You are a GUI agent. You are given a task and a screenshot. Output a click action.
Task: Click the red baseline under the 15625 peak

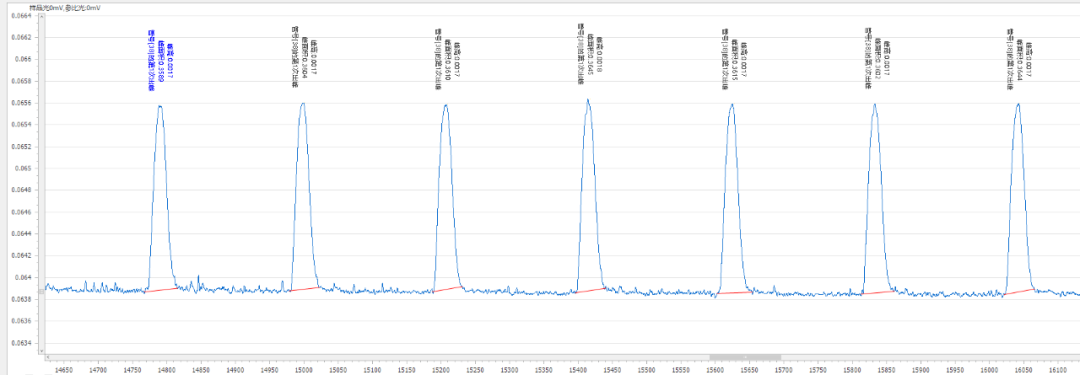click(x=734, y=293)
